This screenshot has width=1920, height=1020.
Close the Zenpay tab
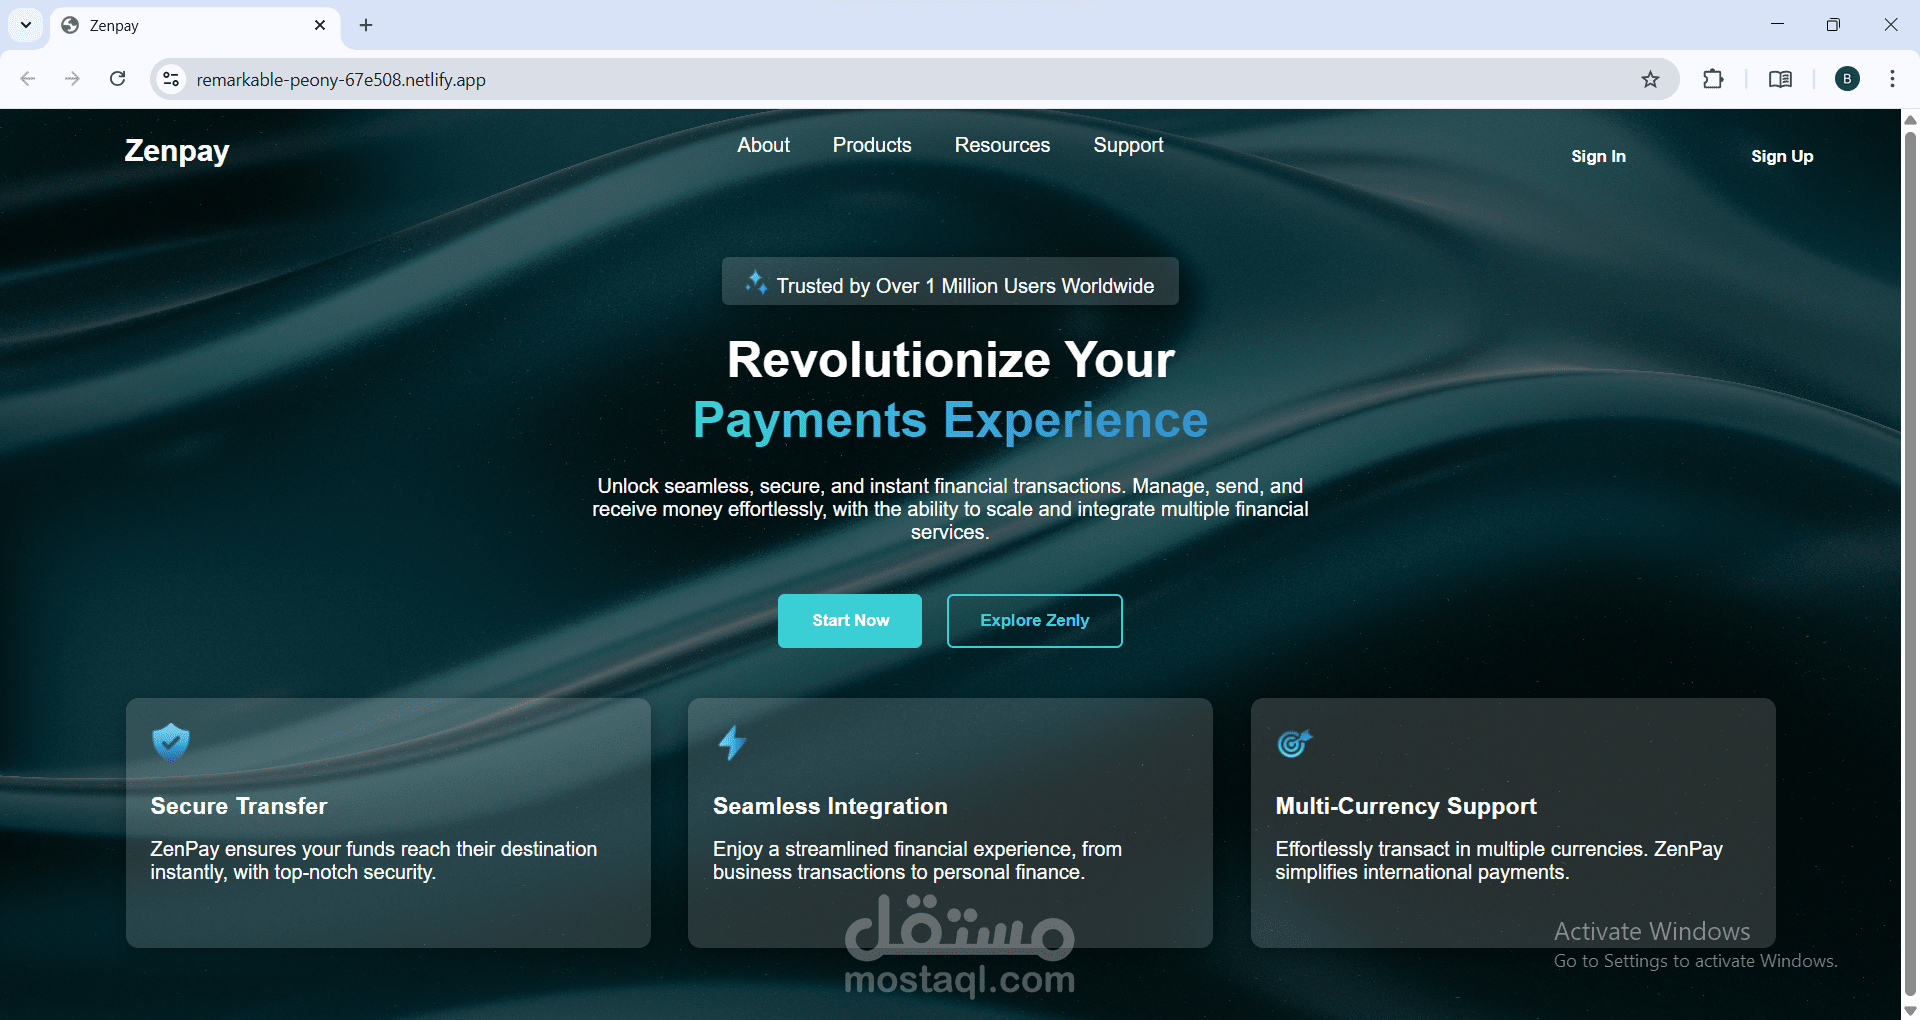point(320,25)
